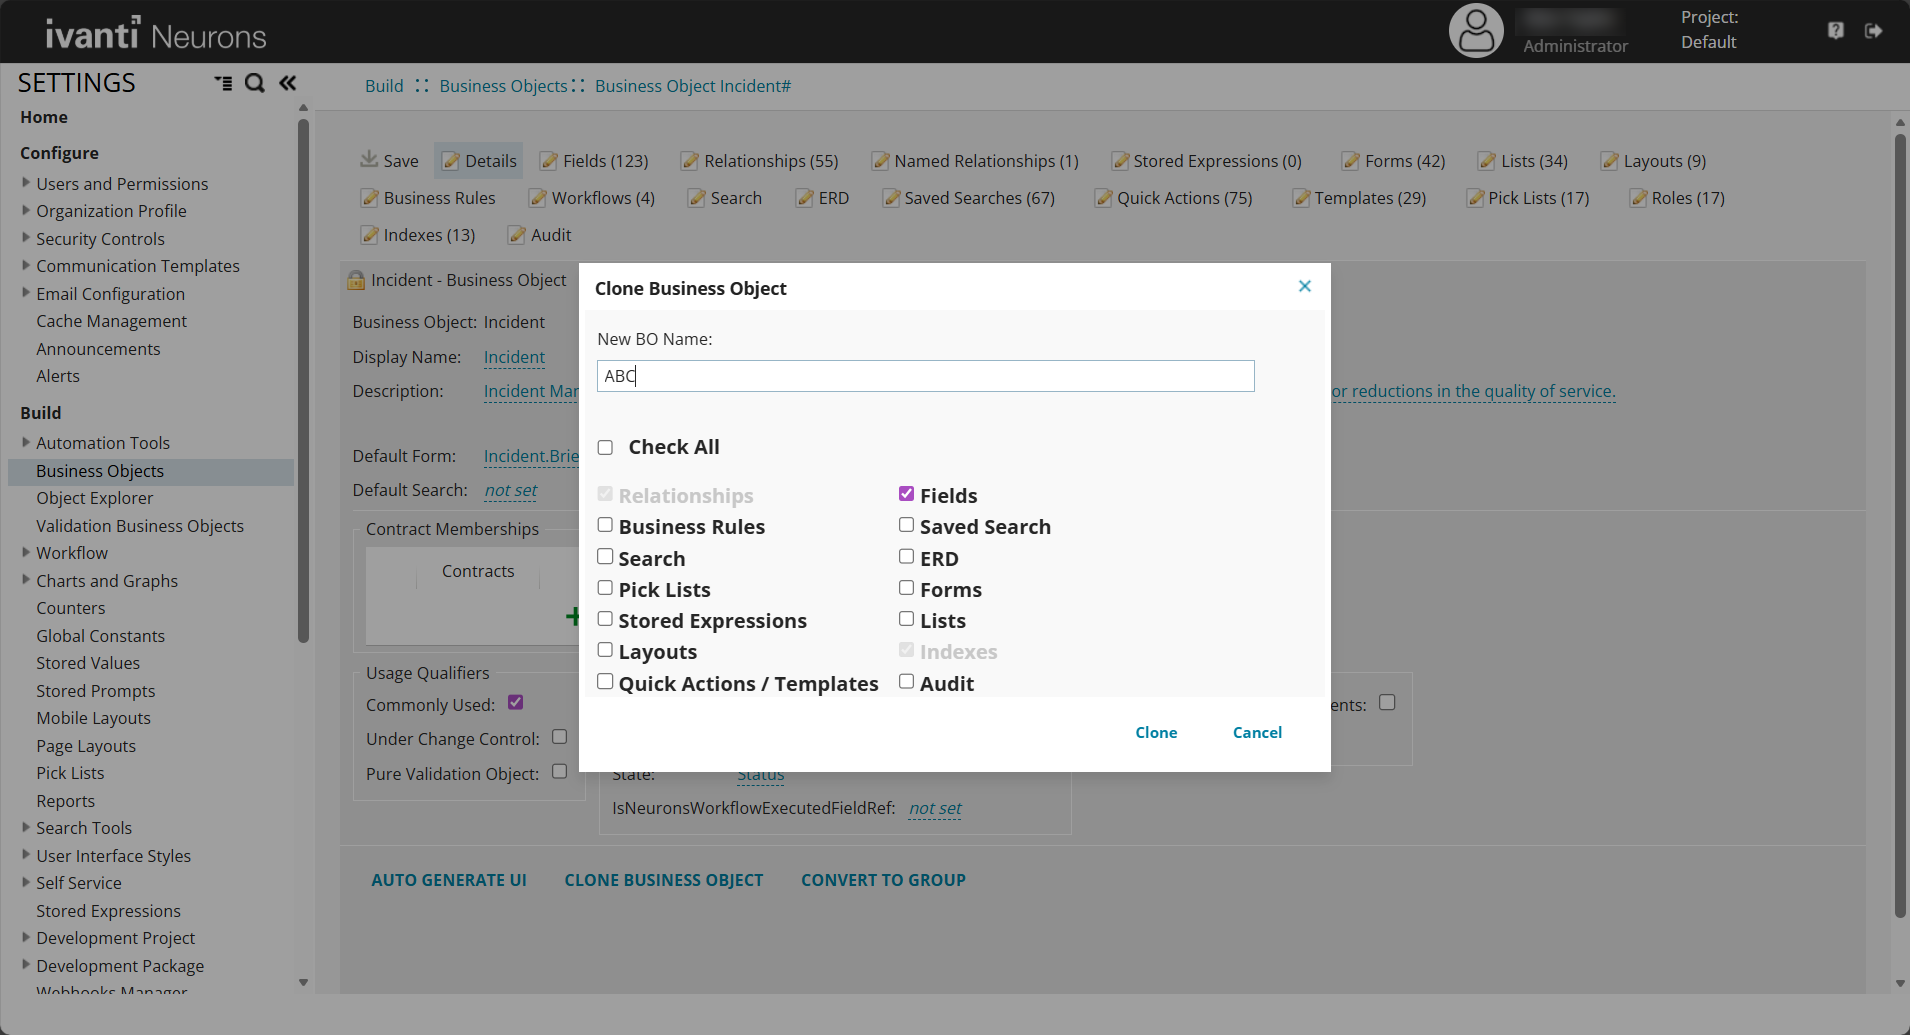Uncheck the Fields checkbox
Screen dimensions: 1910x1035
coord(906,494)
